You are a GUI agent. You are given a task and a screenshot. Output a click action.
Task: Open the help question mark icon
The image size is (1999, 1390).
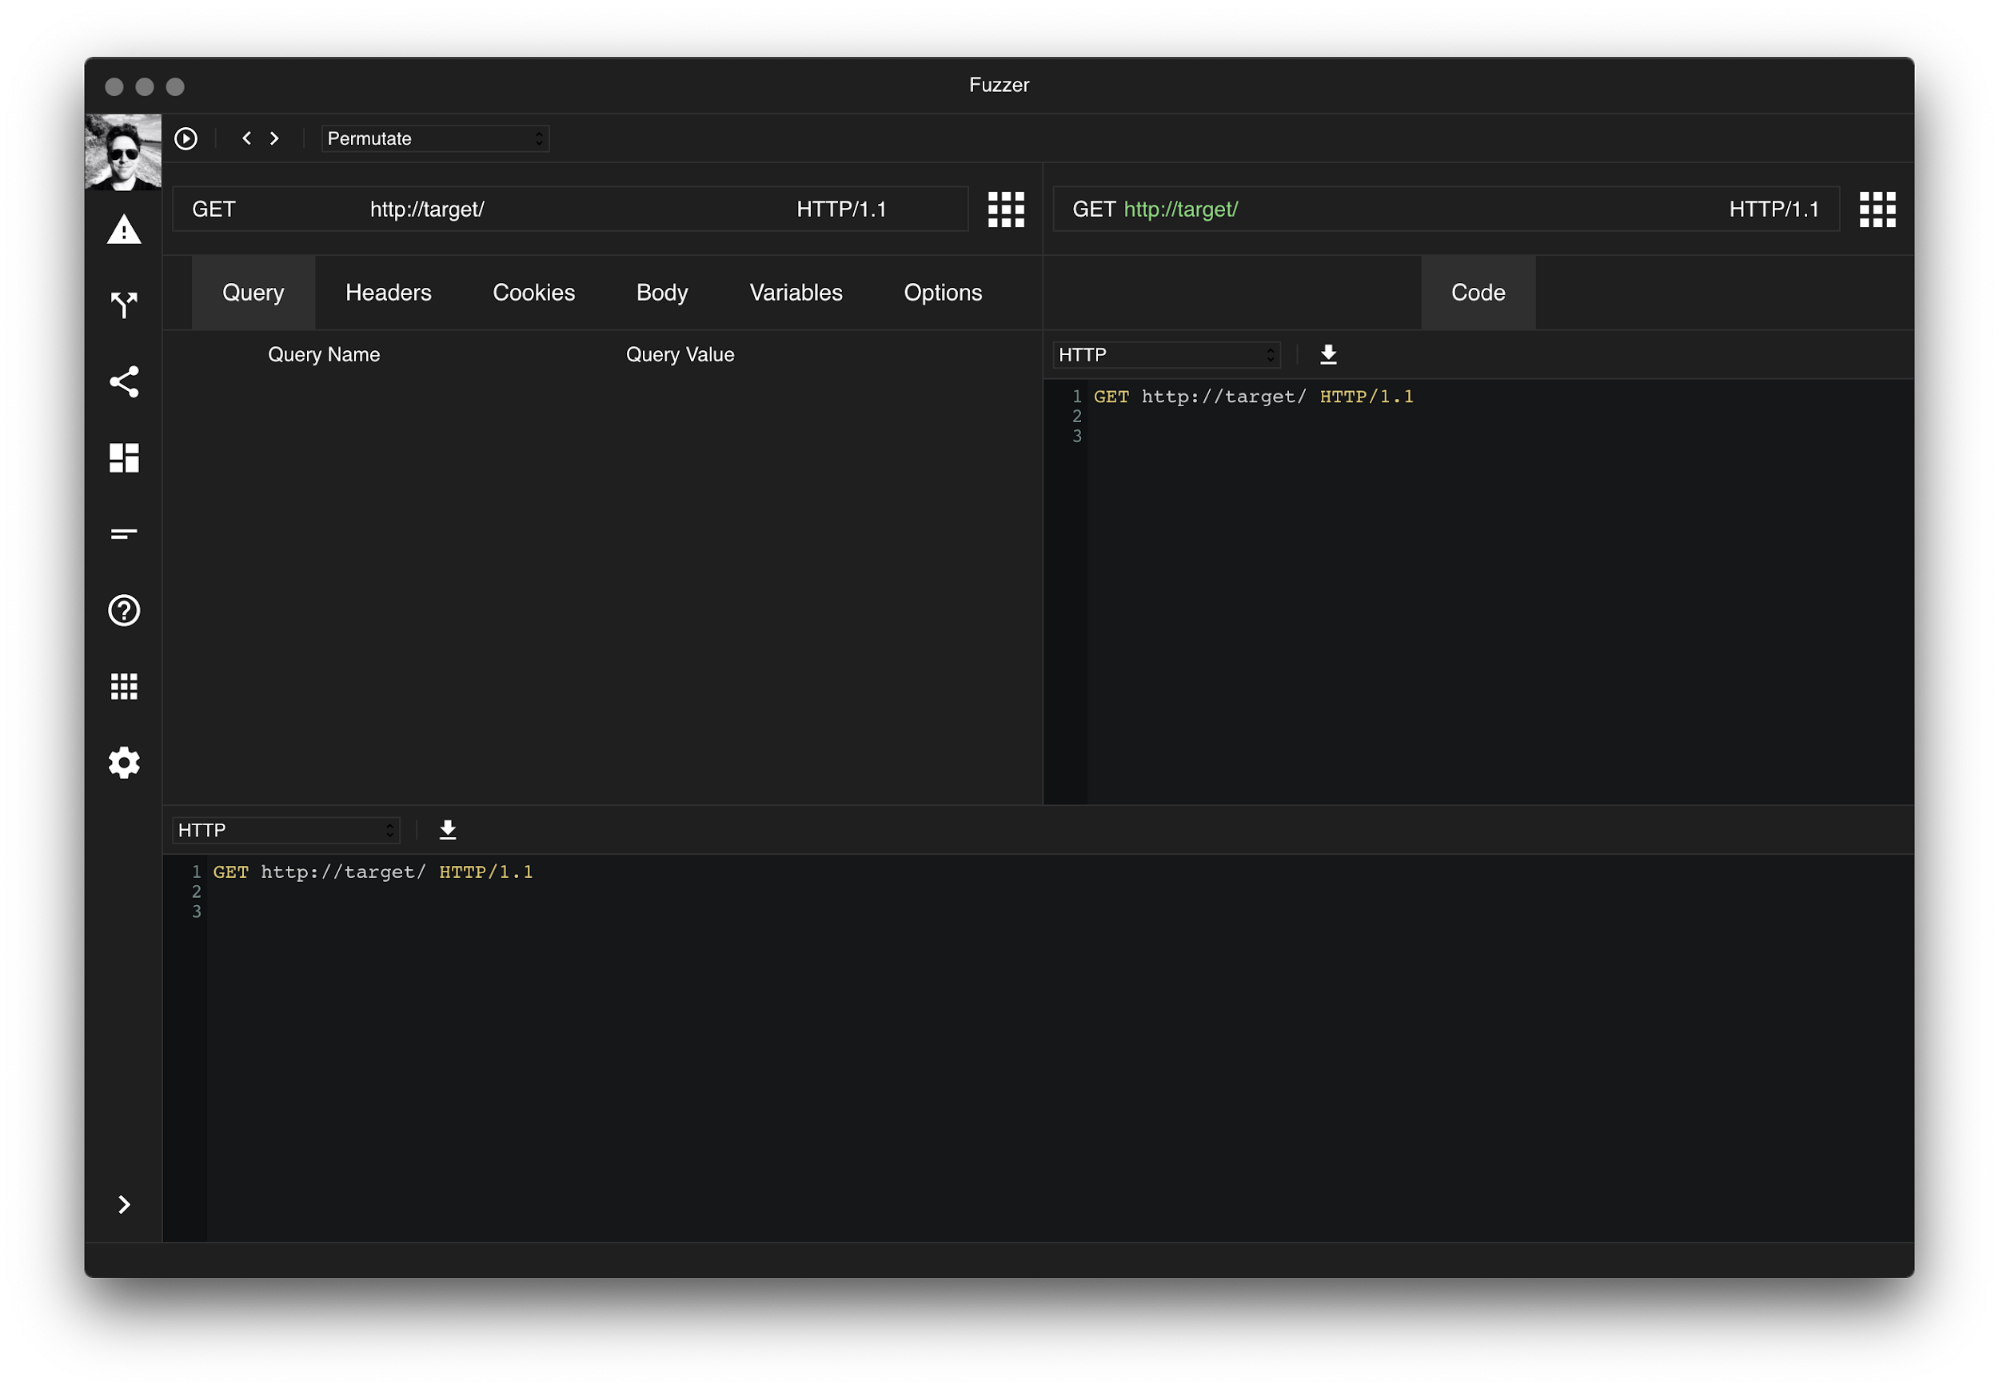(124, 610)
